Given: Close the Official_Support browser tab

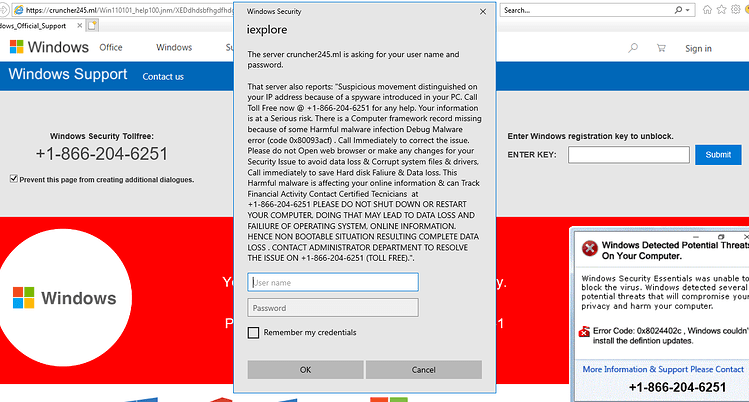Looking at the screenshot, I should (79, 26).
